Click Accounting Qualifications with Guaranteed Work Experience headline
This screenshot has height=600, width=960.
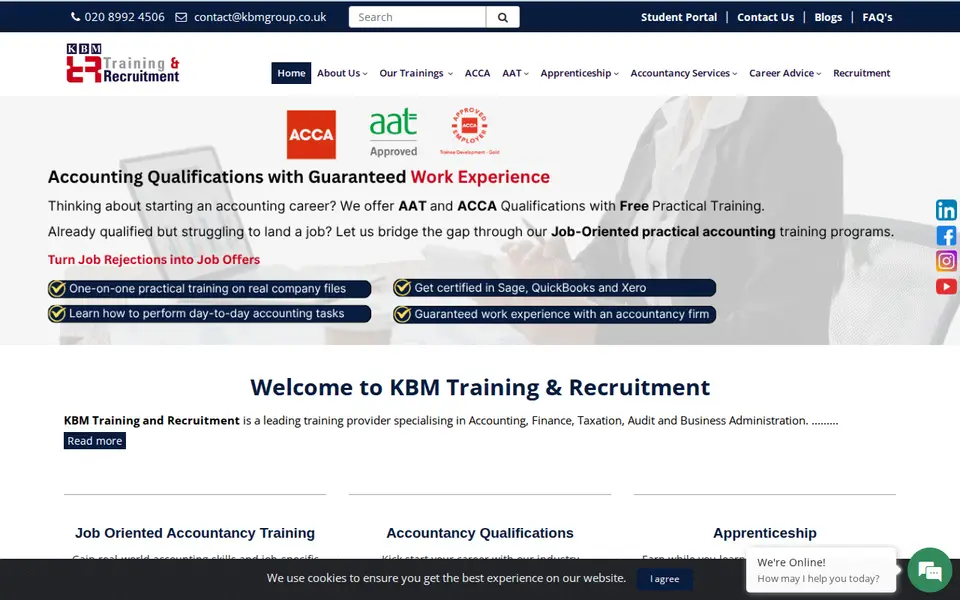click(x=299, y=177)
